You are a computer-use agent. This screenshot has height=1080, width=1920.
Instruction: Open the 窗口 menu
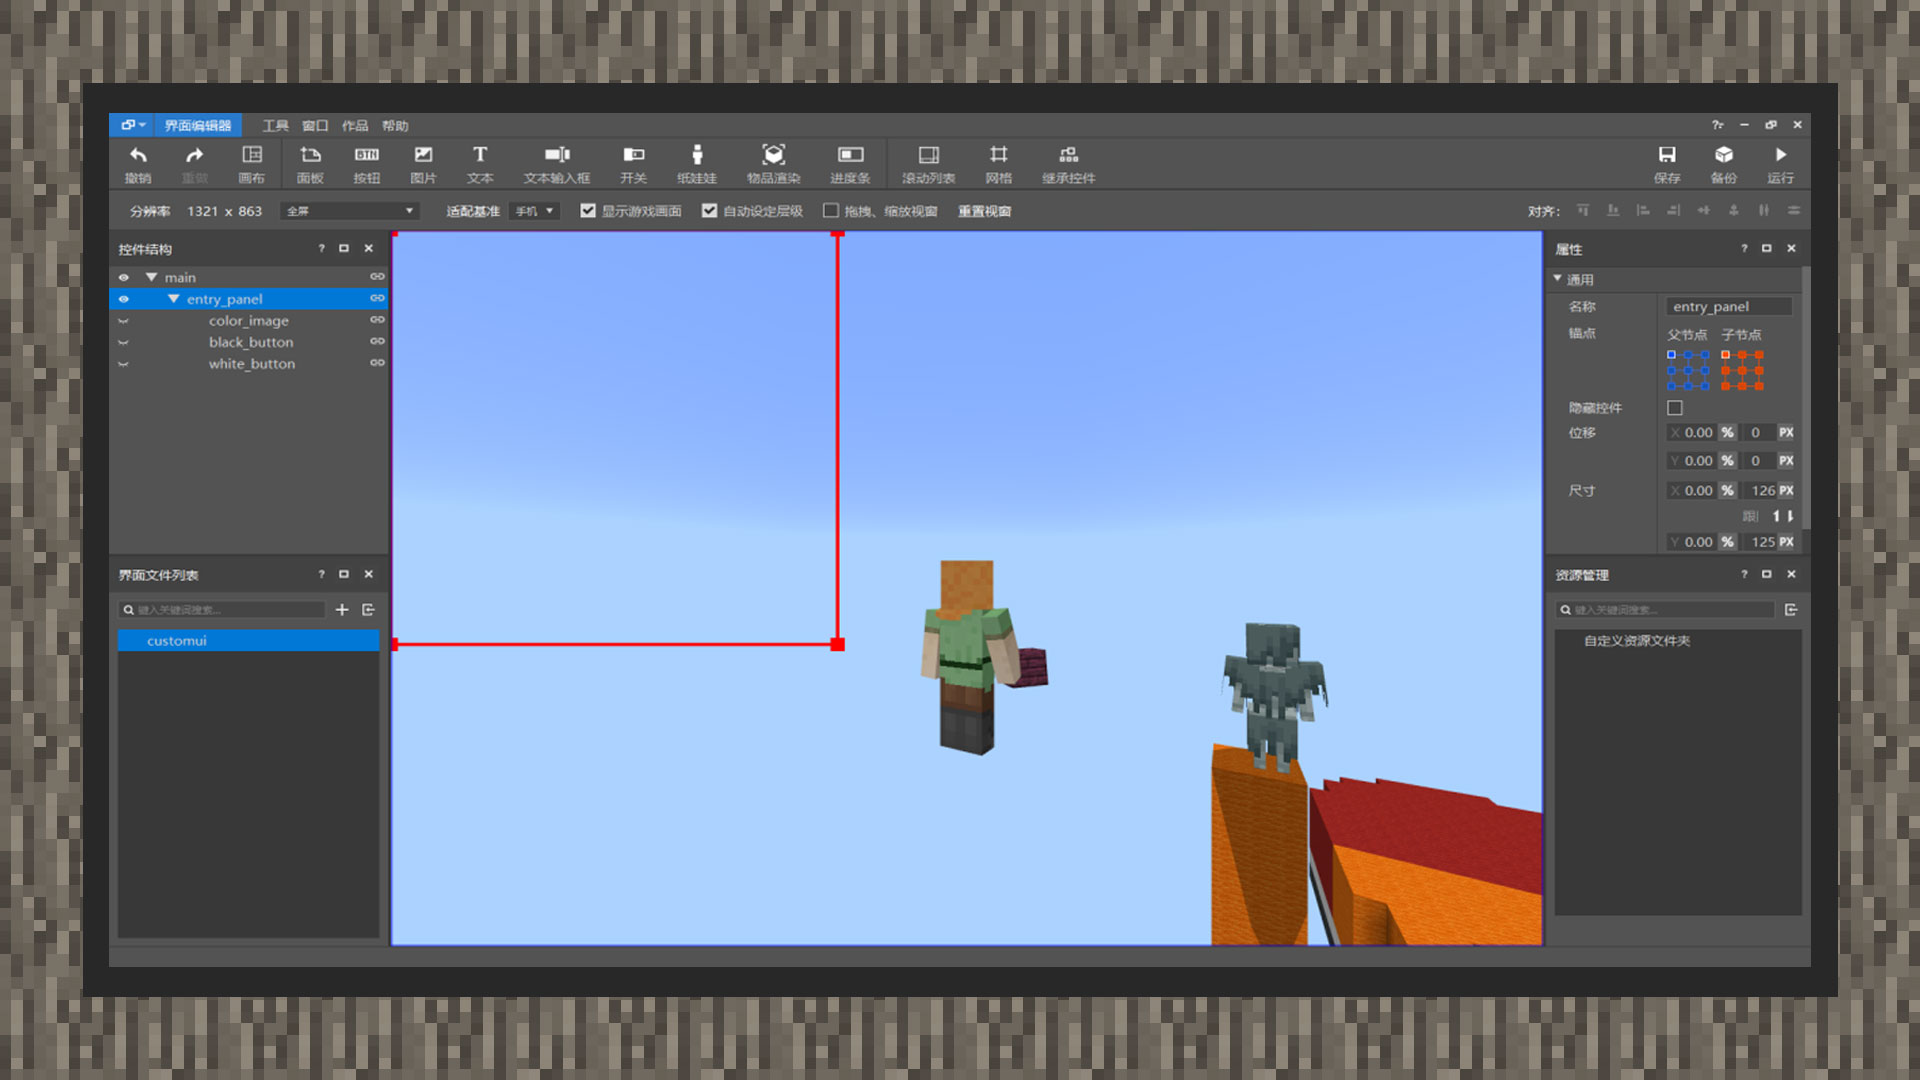coord(315,126)
